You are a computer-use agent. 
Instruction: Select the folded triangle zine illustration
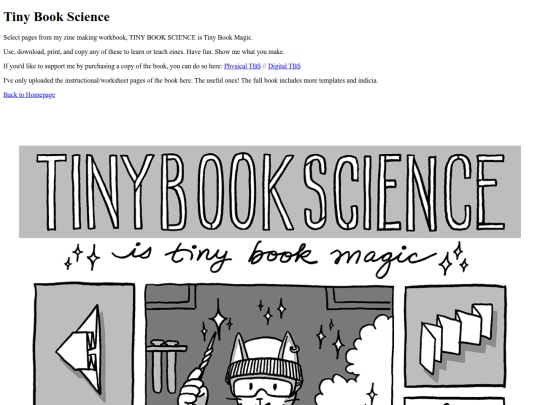[80, 350]
